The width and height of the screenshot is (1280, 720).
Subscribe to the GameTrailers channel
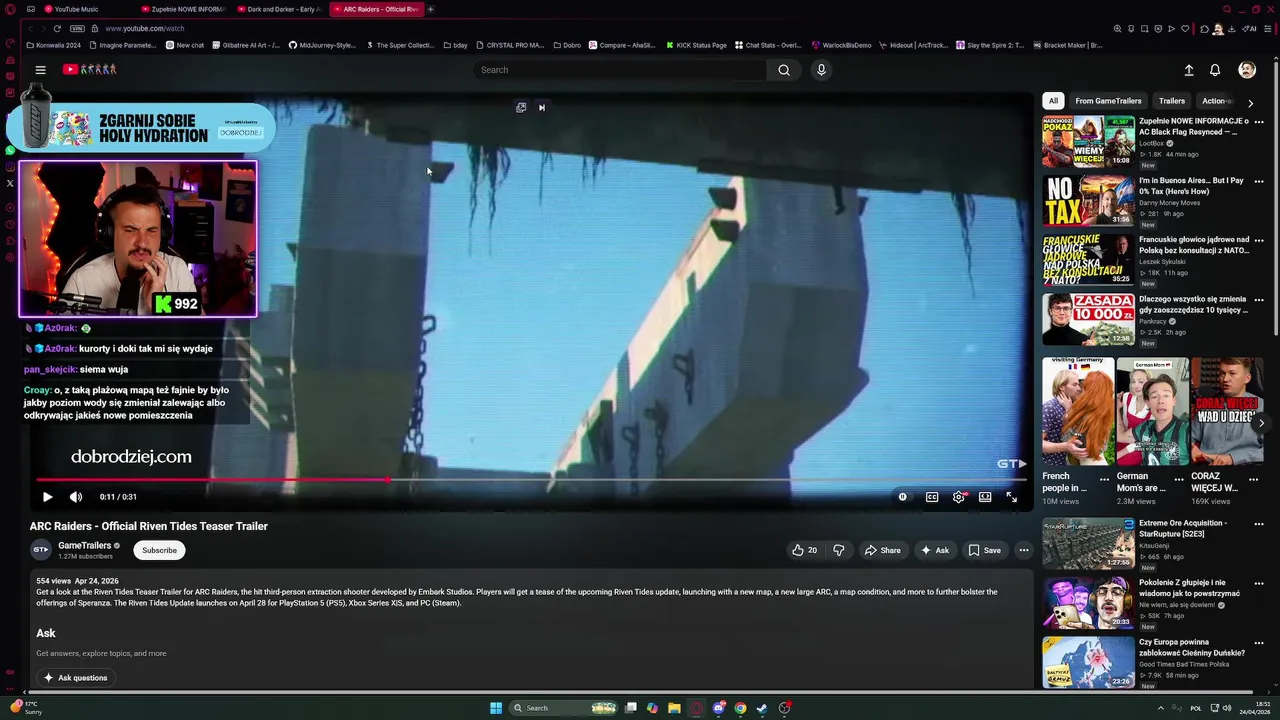tap(159, 550)
